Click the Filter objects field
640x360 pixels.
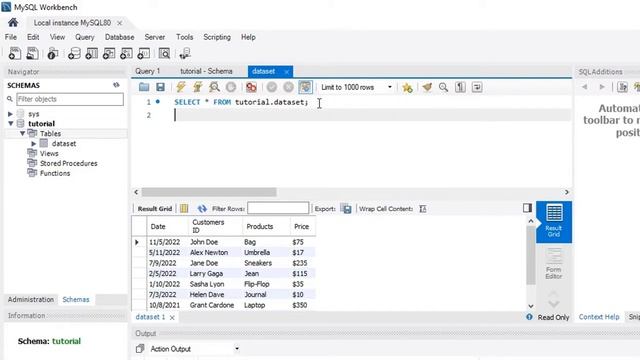pos(70,99)
